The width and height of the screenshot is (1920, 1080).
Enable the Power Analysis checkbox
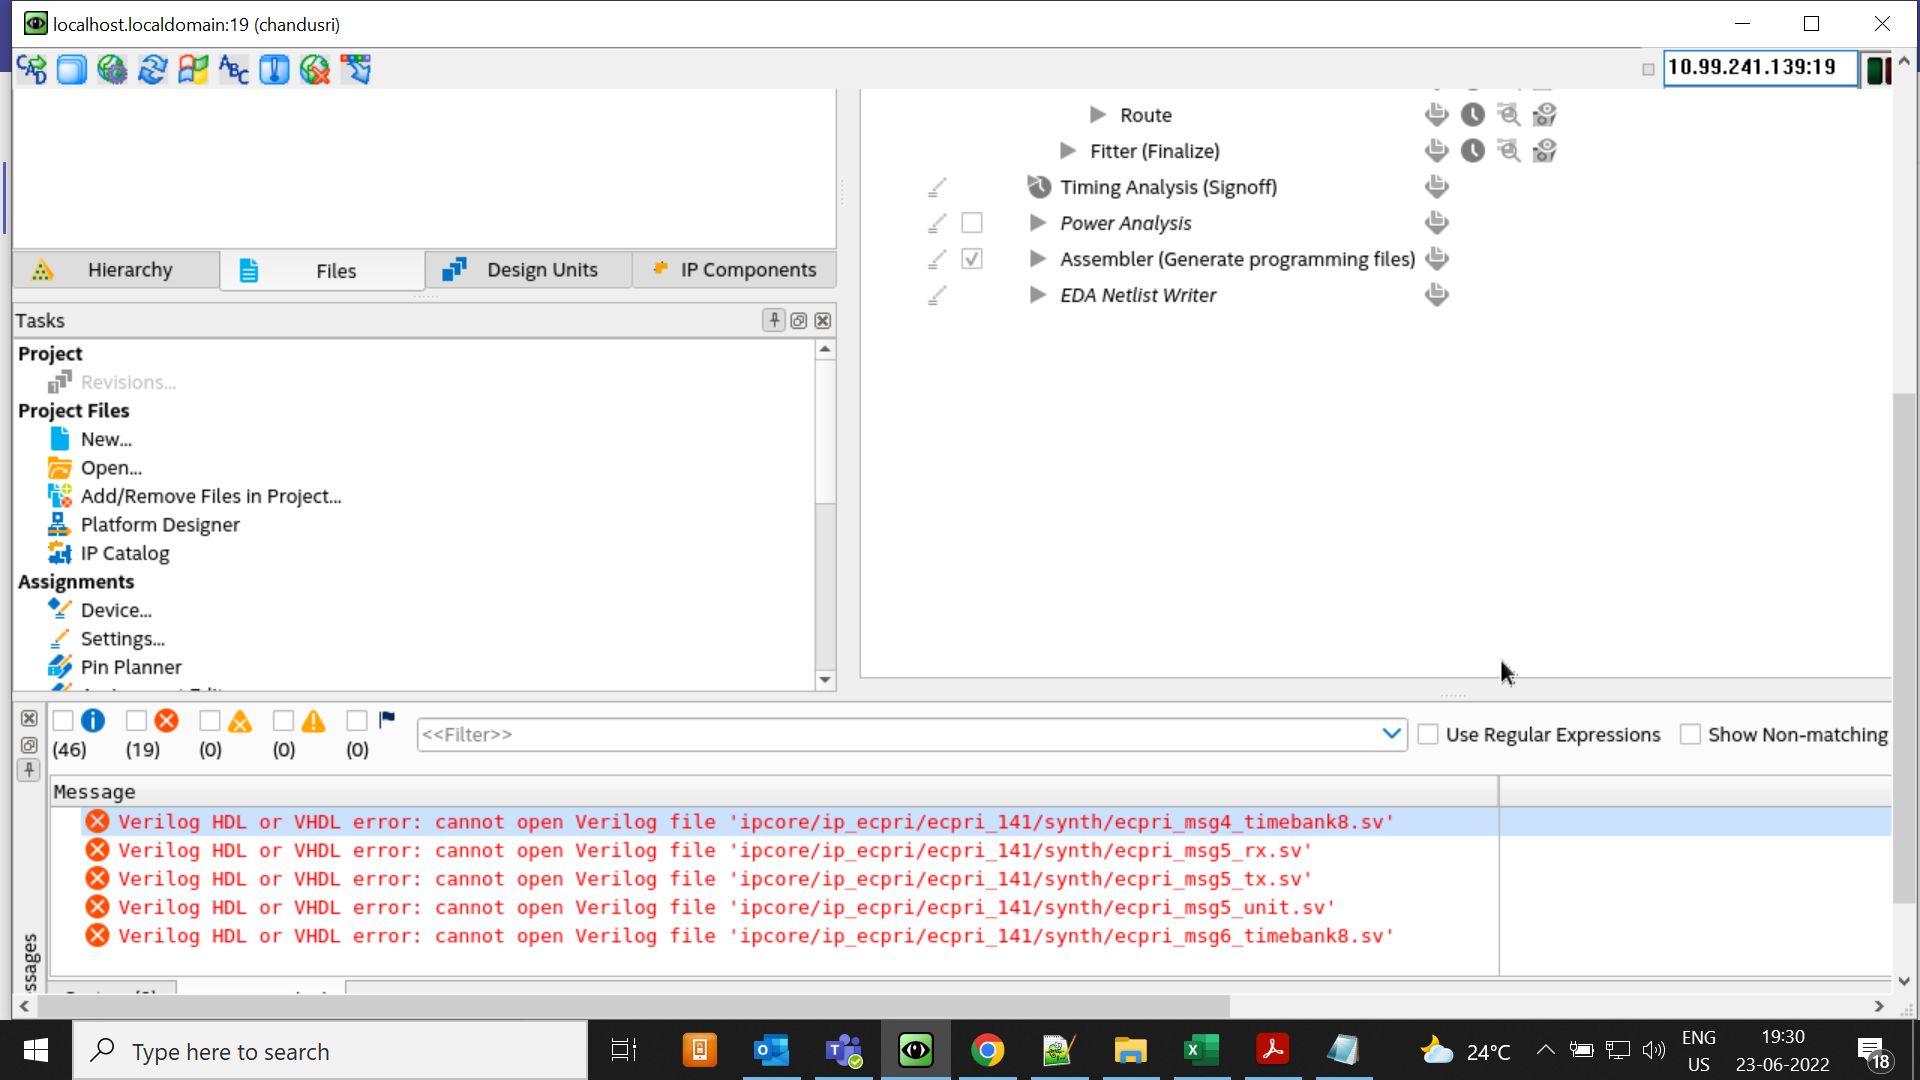pos(972,223)
